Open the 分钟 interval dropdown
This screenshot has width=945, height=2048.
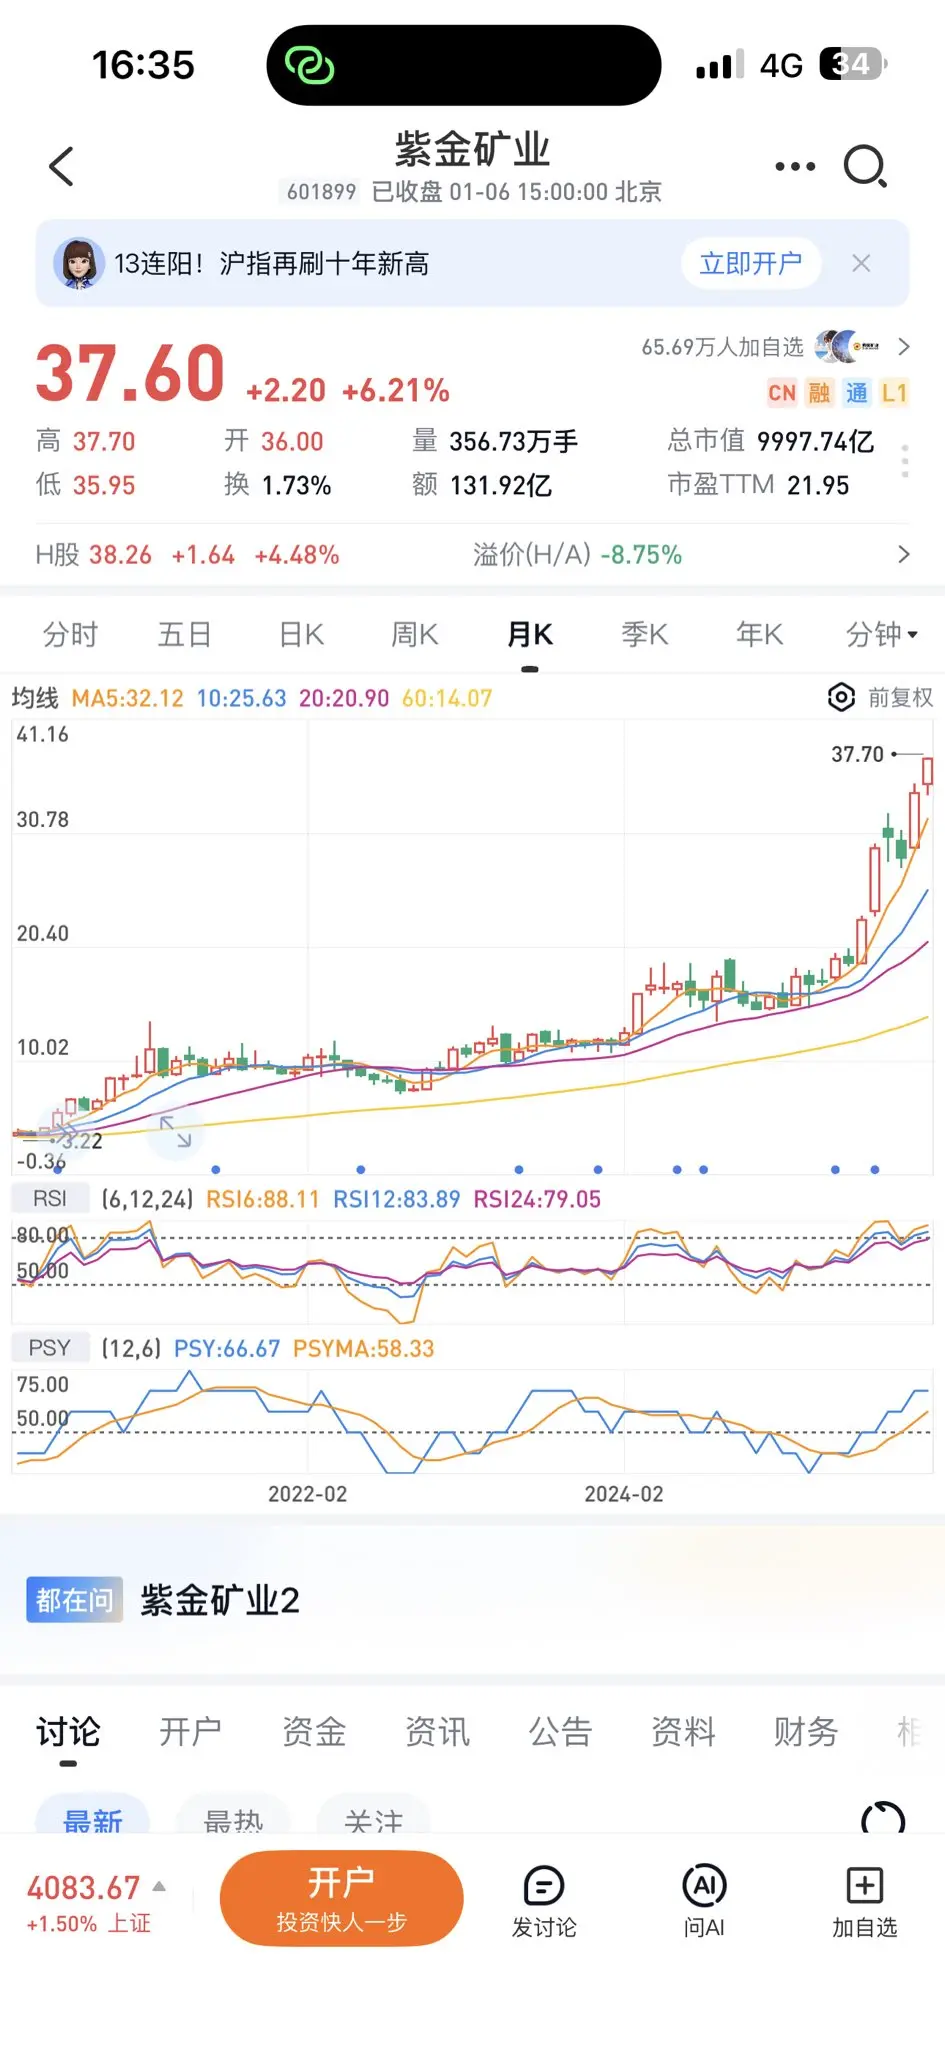pyautogui.click(x=881, y=634)
